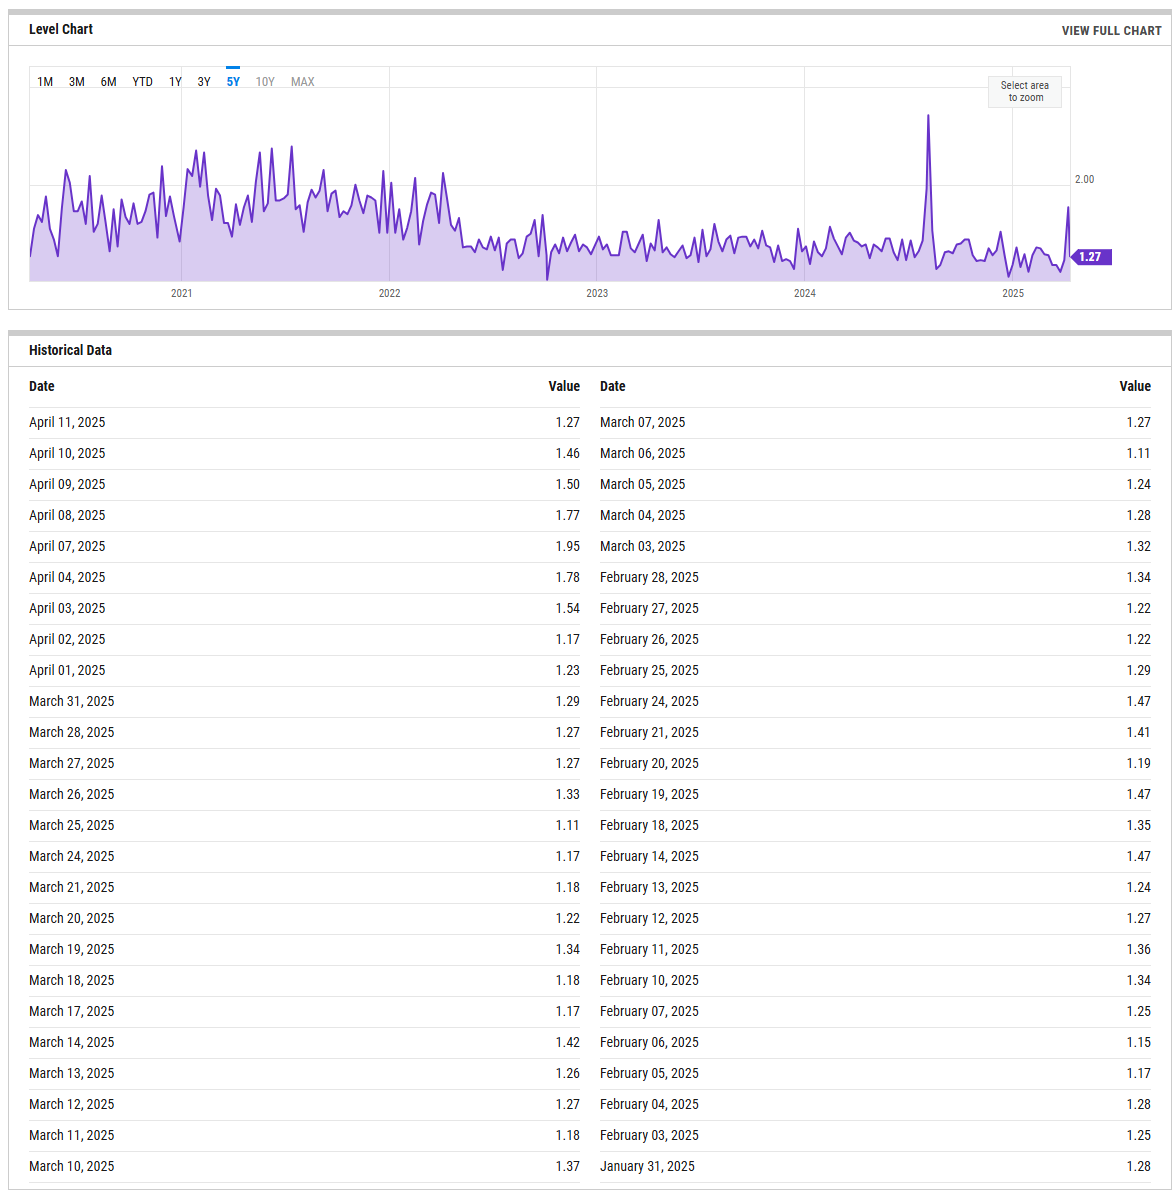Viewport: 1176px width, 1194px height.
Task: Select the MAX time range
Action: click(x=302, y=81)
